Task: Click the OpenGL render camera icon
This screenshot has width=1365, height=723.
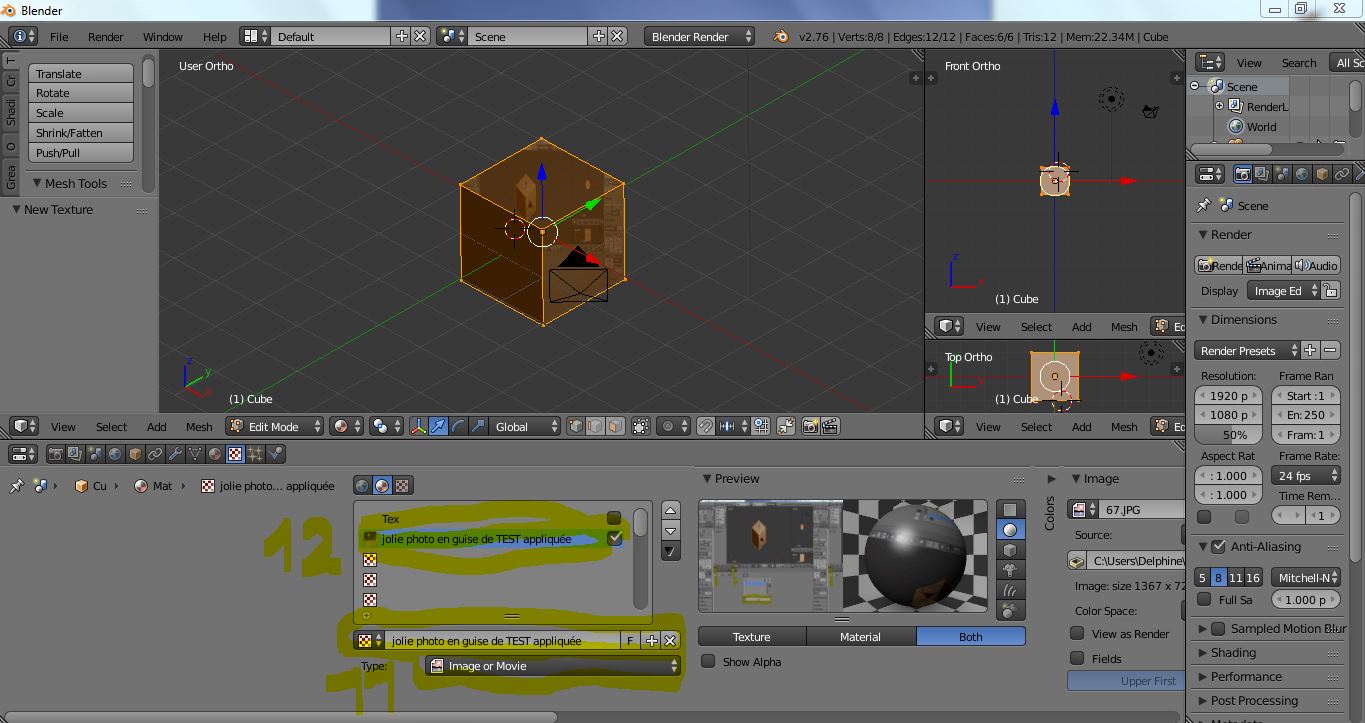Action: click(x=810, y=426)
